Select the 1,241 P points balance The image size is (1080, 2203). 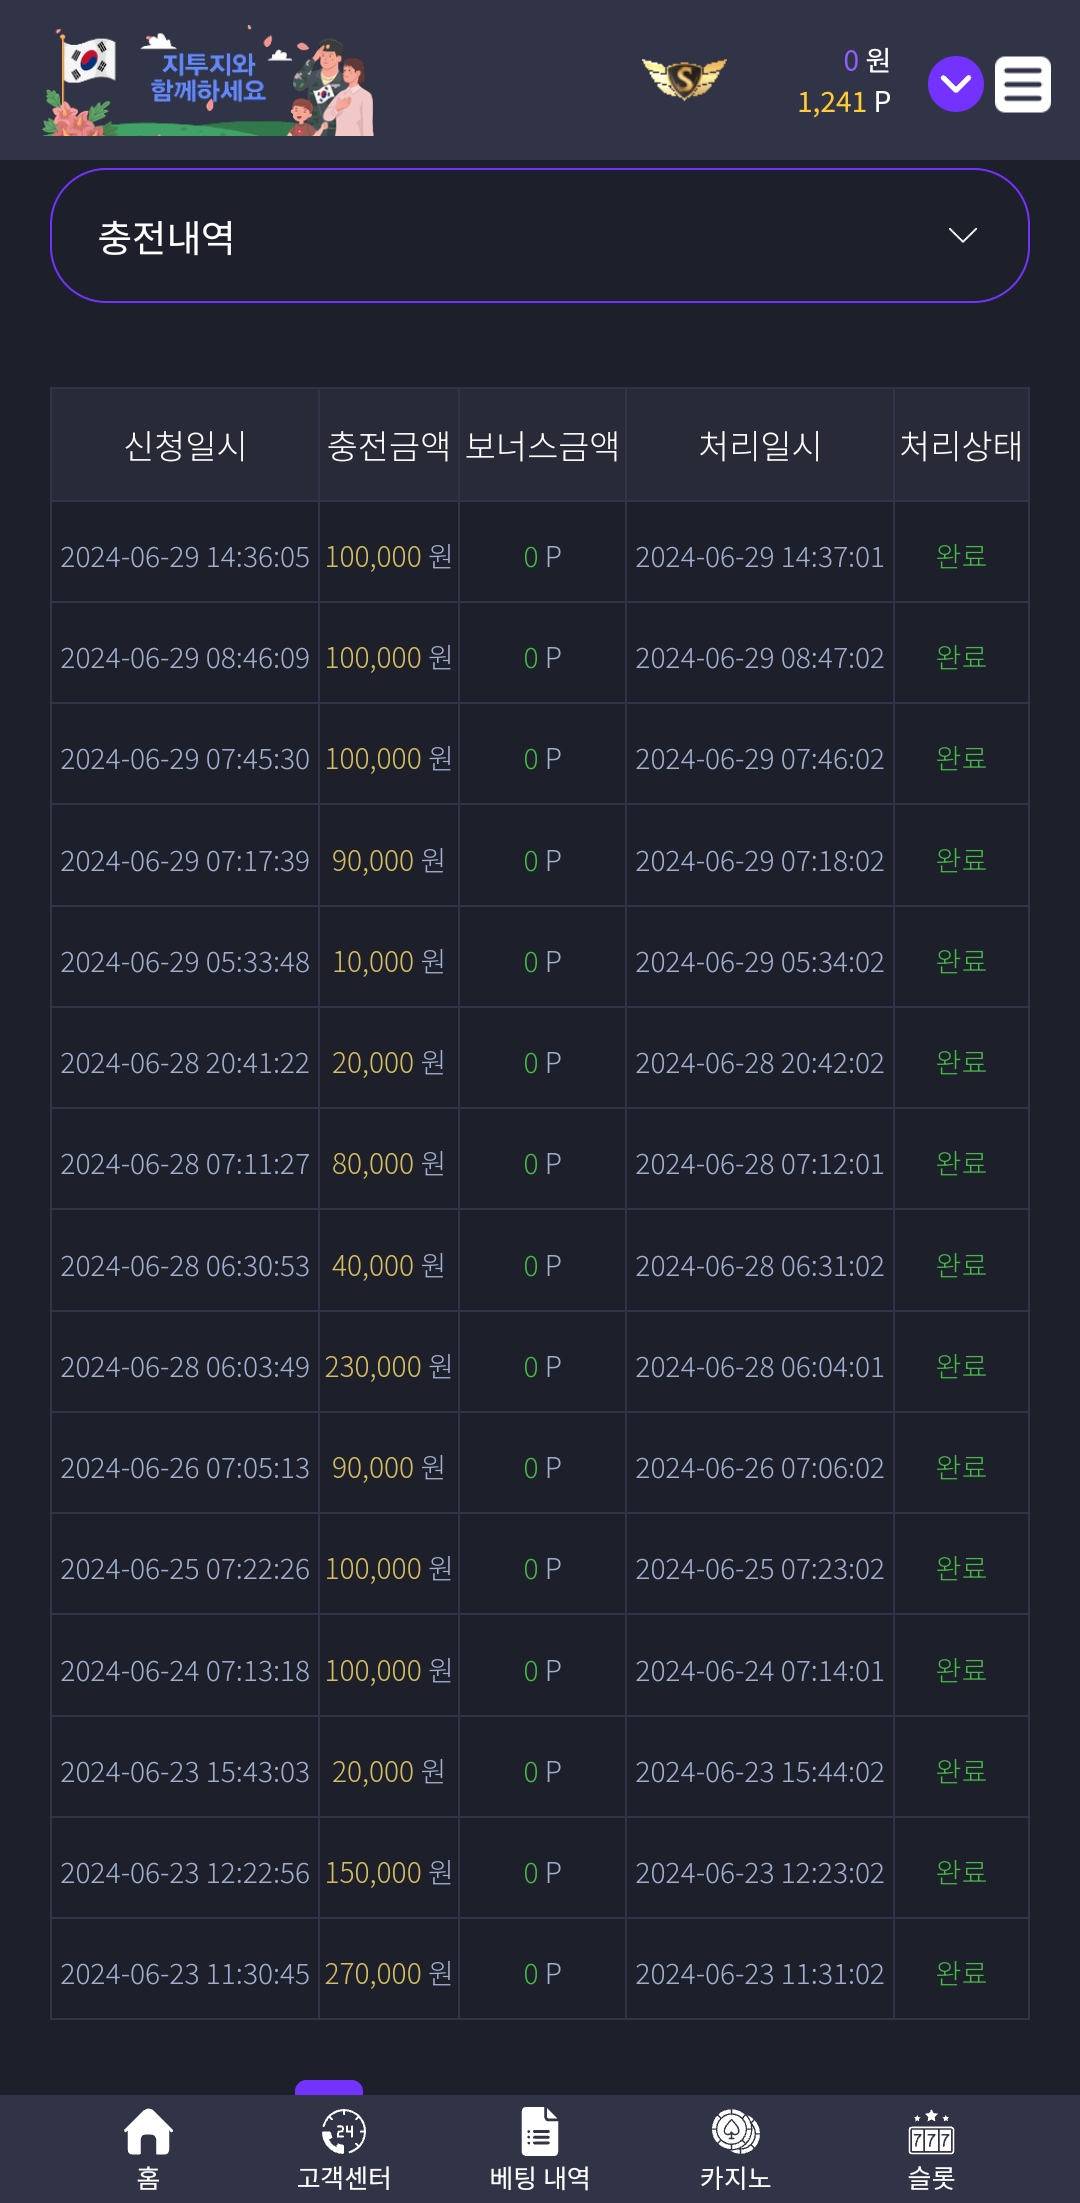843,102
